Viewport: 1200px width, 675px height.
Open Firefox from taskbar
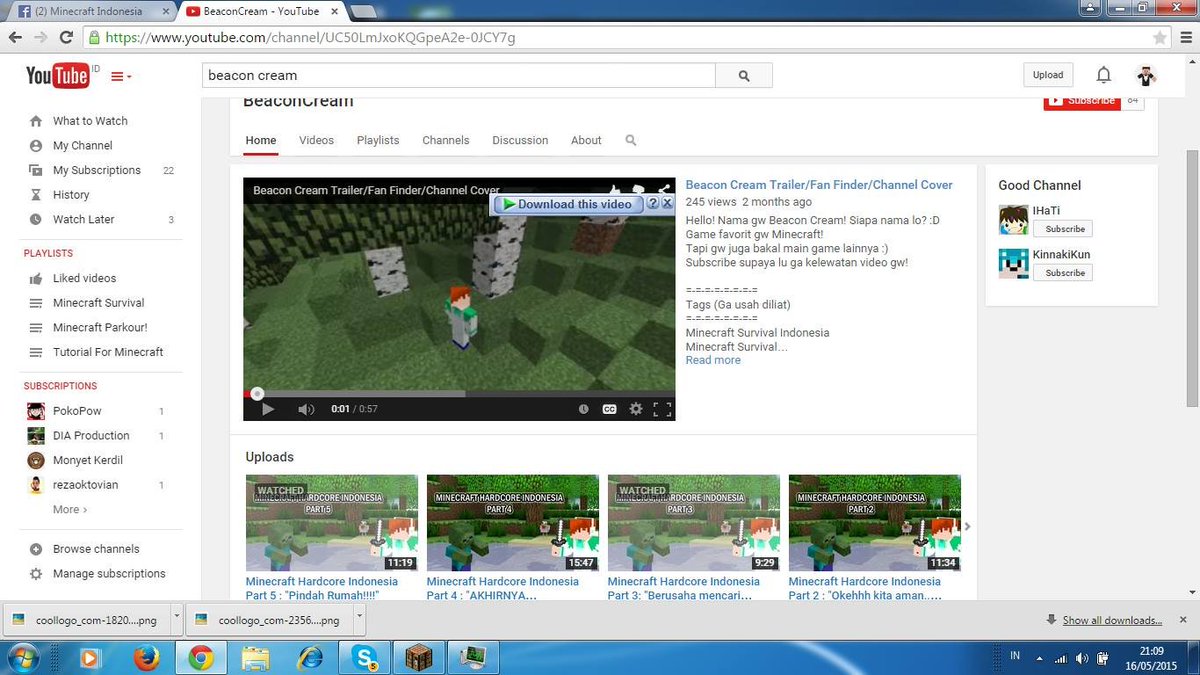(x=146, y=657)
